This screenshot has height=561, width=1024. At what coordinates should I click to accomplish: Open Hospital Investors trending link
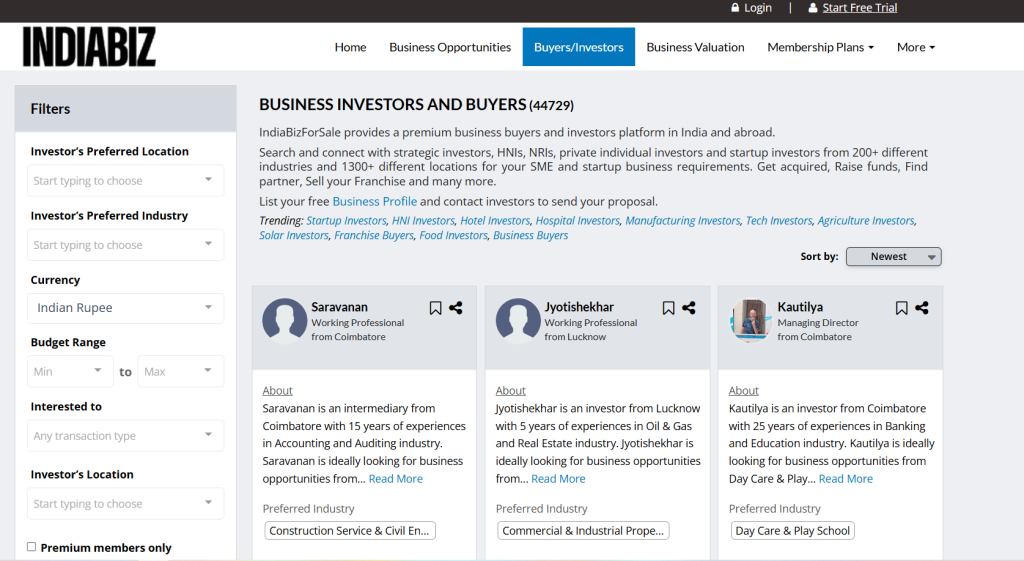(x=577, y=221)
